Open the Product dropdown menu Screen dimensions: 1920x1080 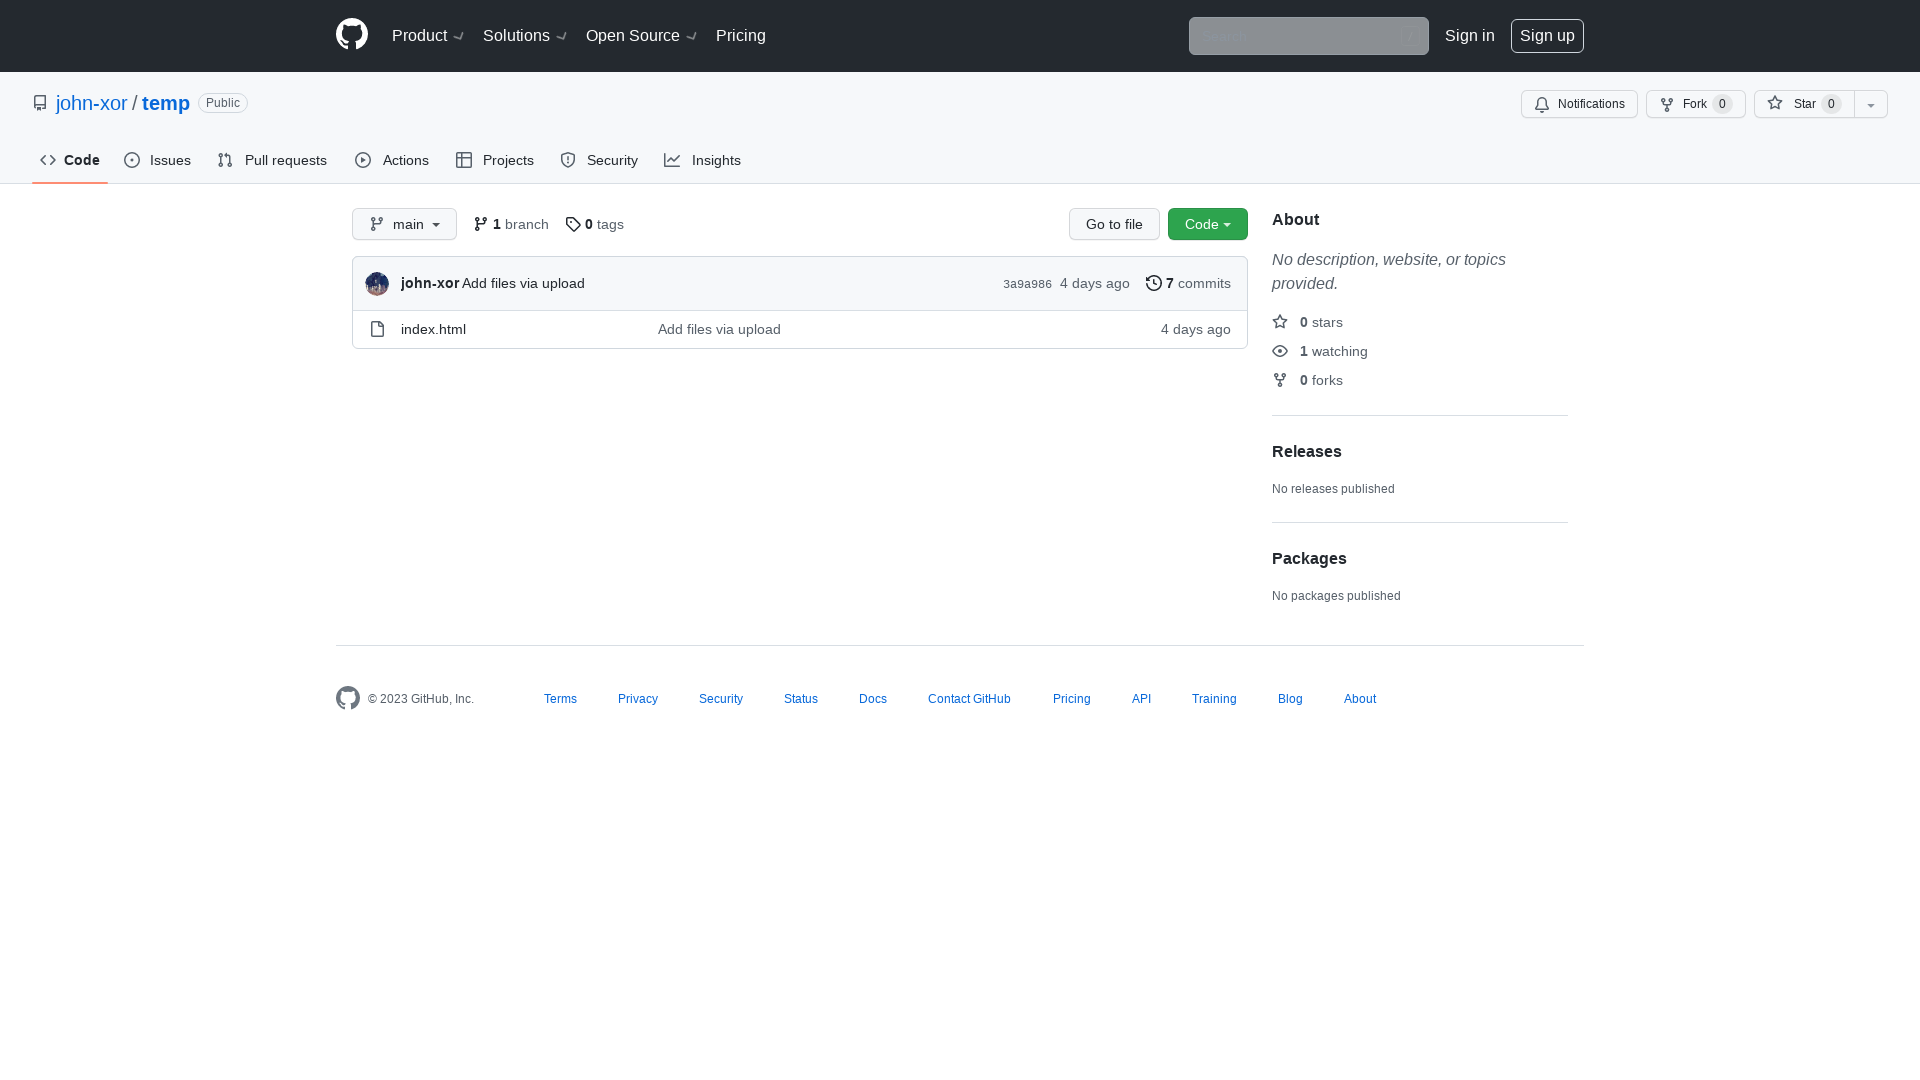tap(428, 36)
